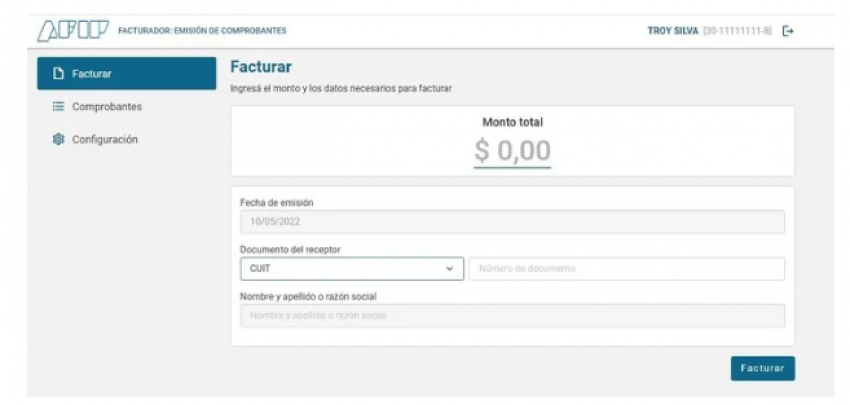
Task: Click the gear icon beside Configuración
Action: [58, 139]
